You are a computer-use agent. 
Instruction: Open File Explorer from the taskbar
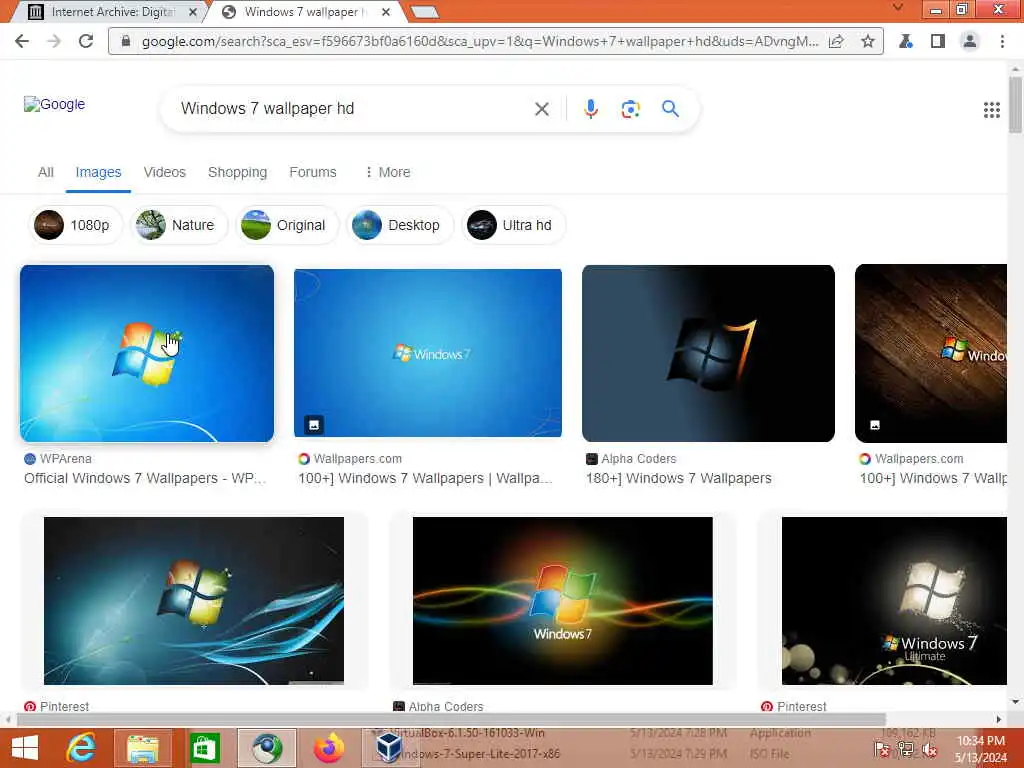coord(143,748)
